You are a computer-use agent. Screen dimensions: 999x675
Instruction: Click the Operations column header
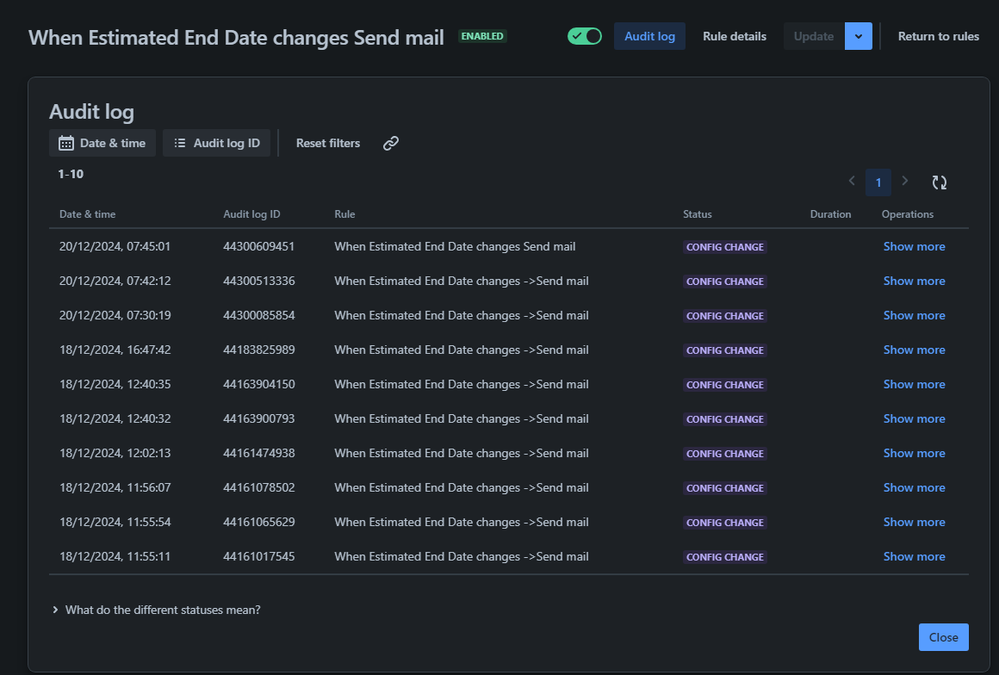tap(907, 214)
